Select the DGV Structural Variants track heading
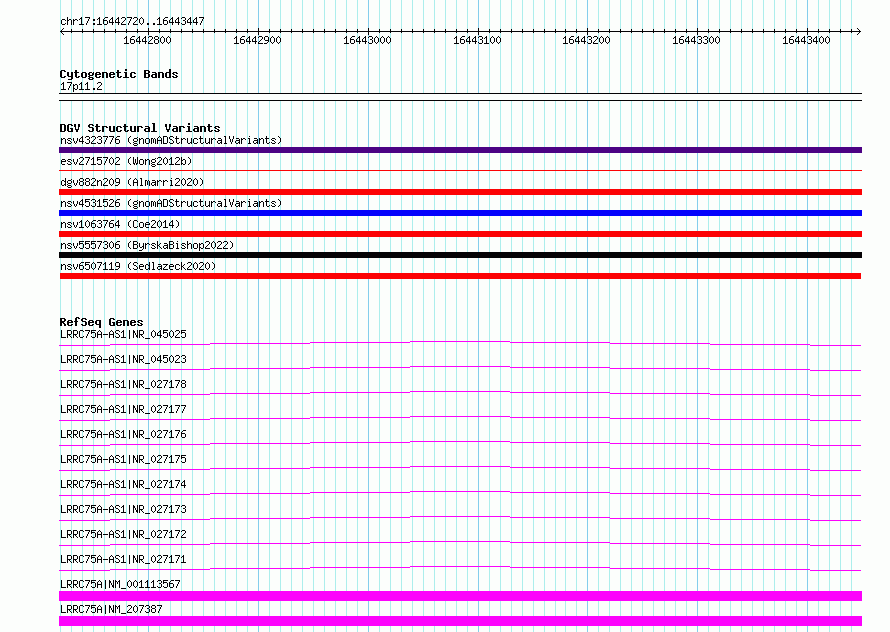 coord(140,128)
